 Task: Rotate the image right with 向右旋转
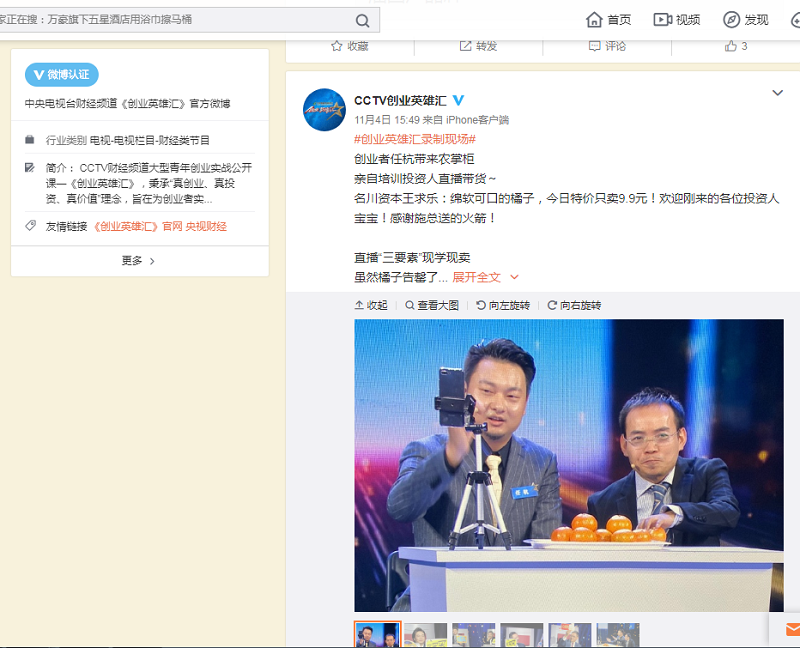(x=574, y=305)
